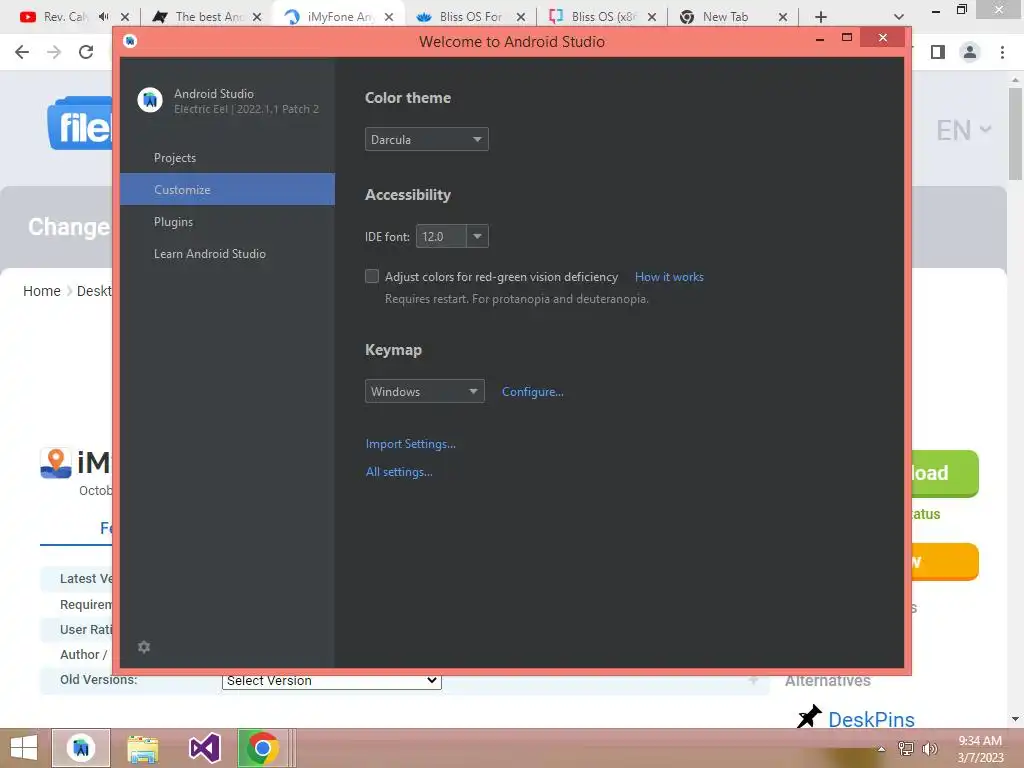Reload the Chrome page

[x=86, y=52]
